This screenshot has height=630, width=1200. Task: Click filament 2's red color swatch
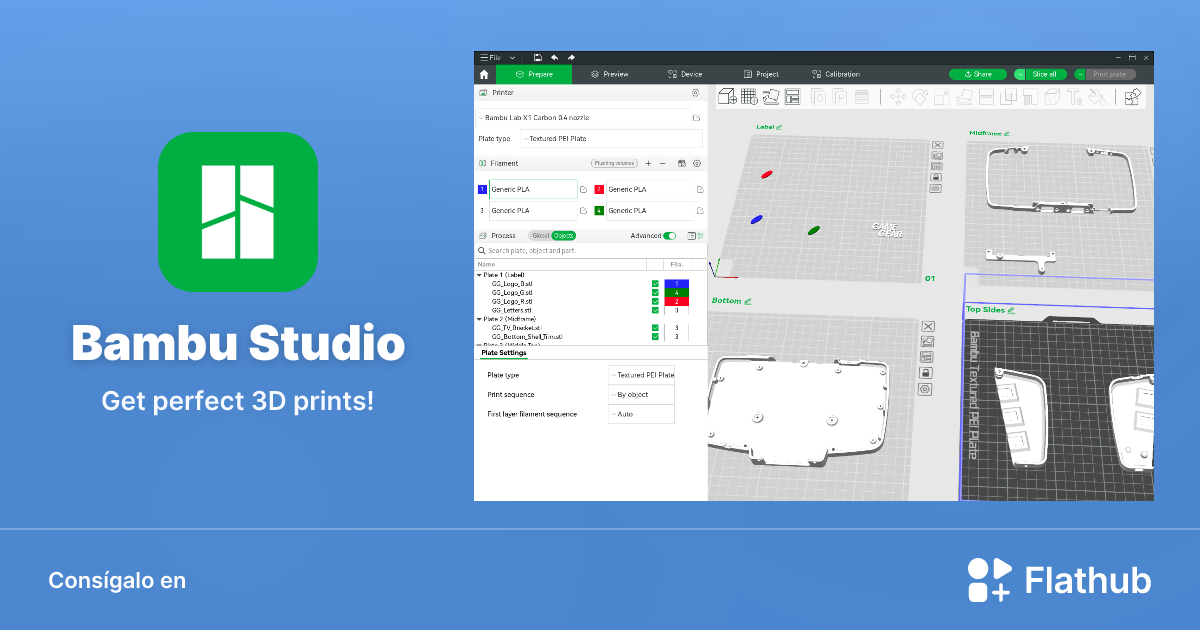click(599, 189)
